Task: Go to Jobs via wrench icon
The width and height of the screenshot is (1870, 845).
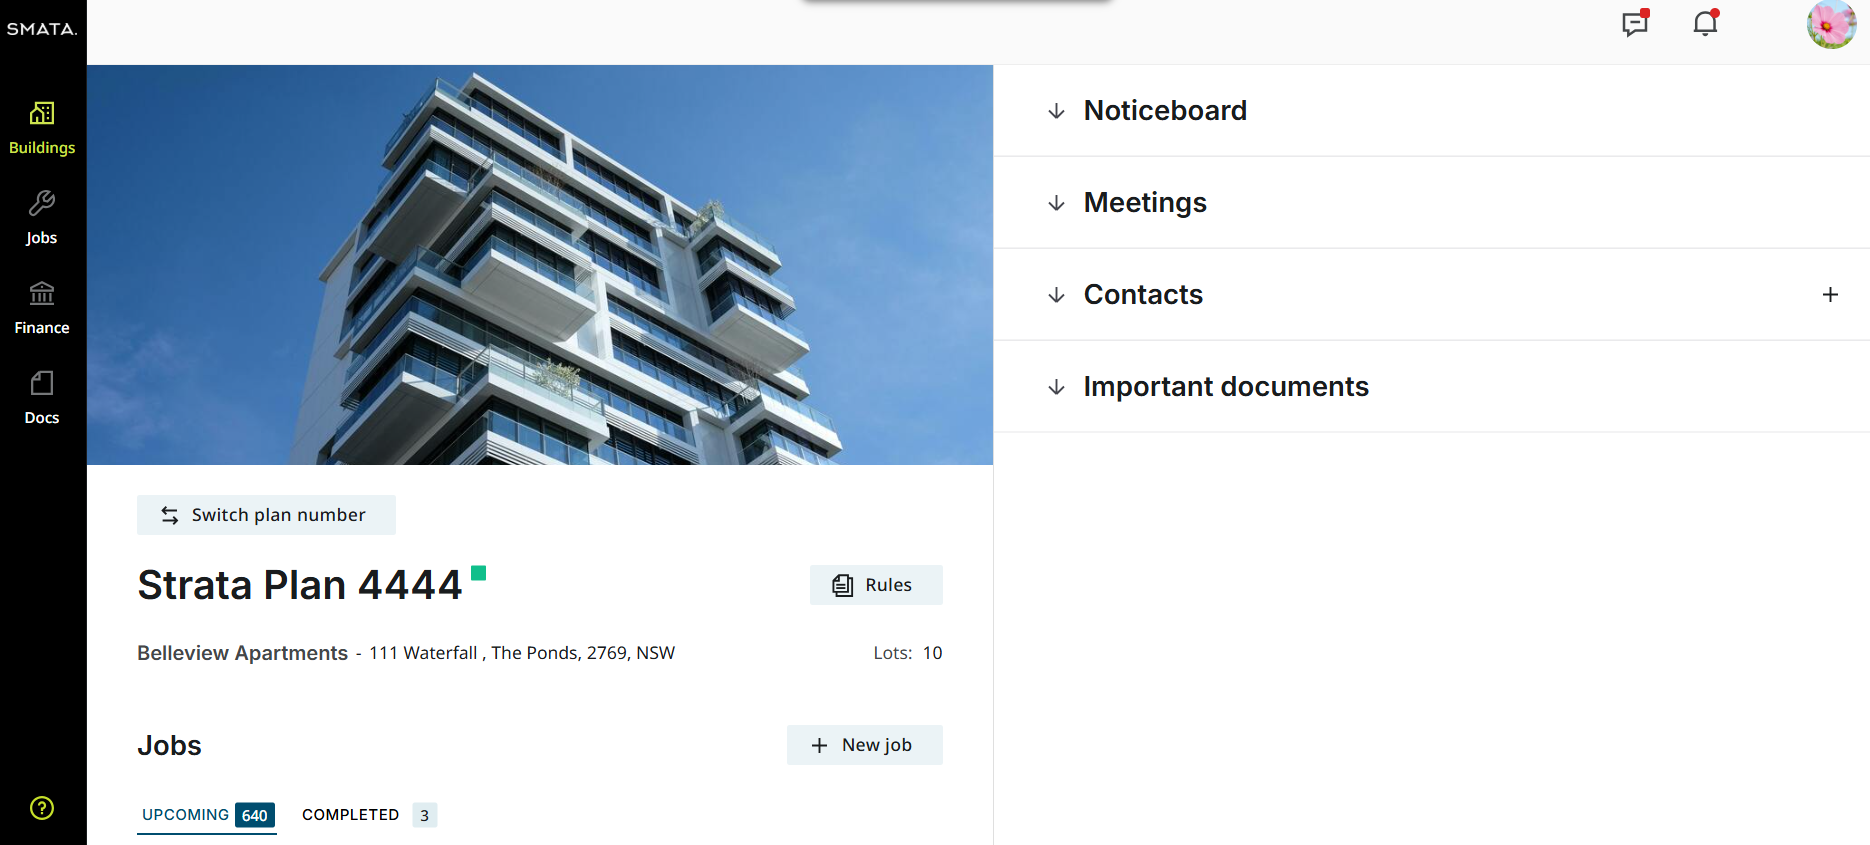Action: point(42,217)
